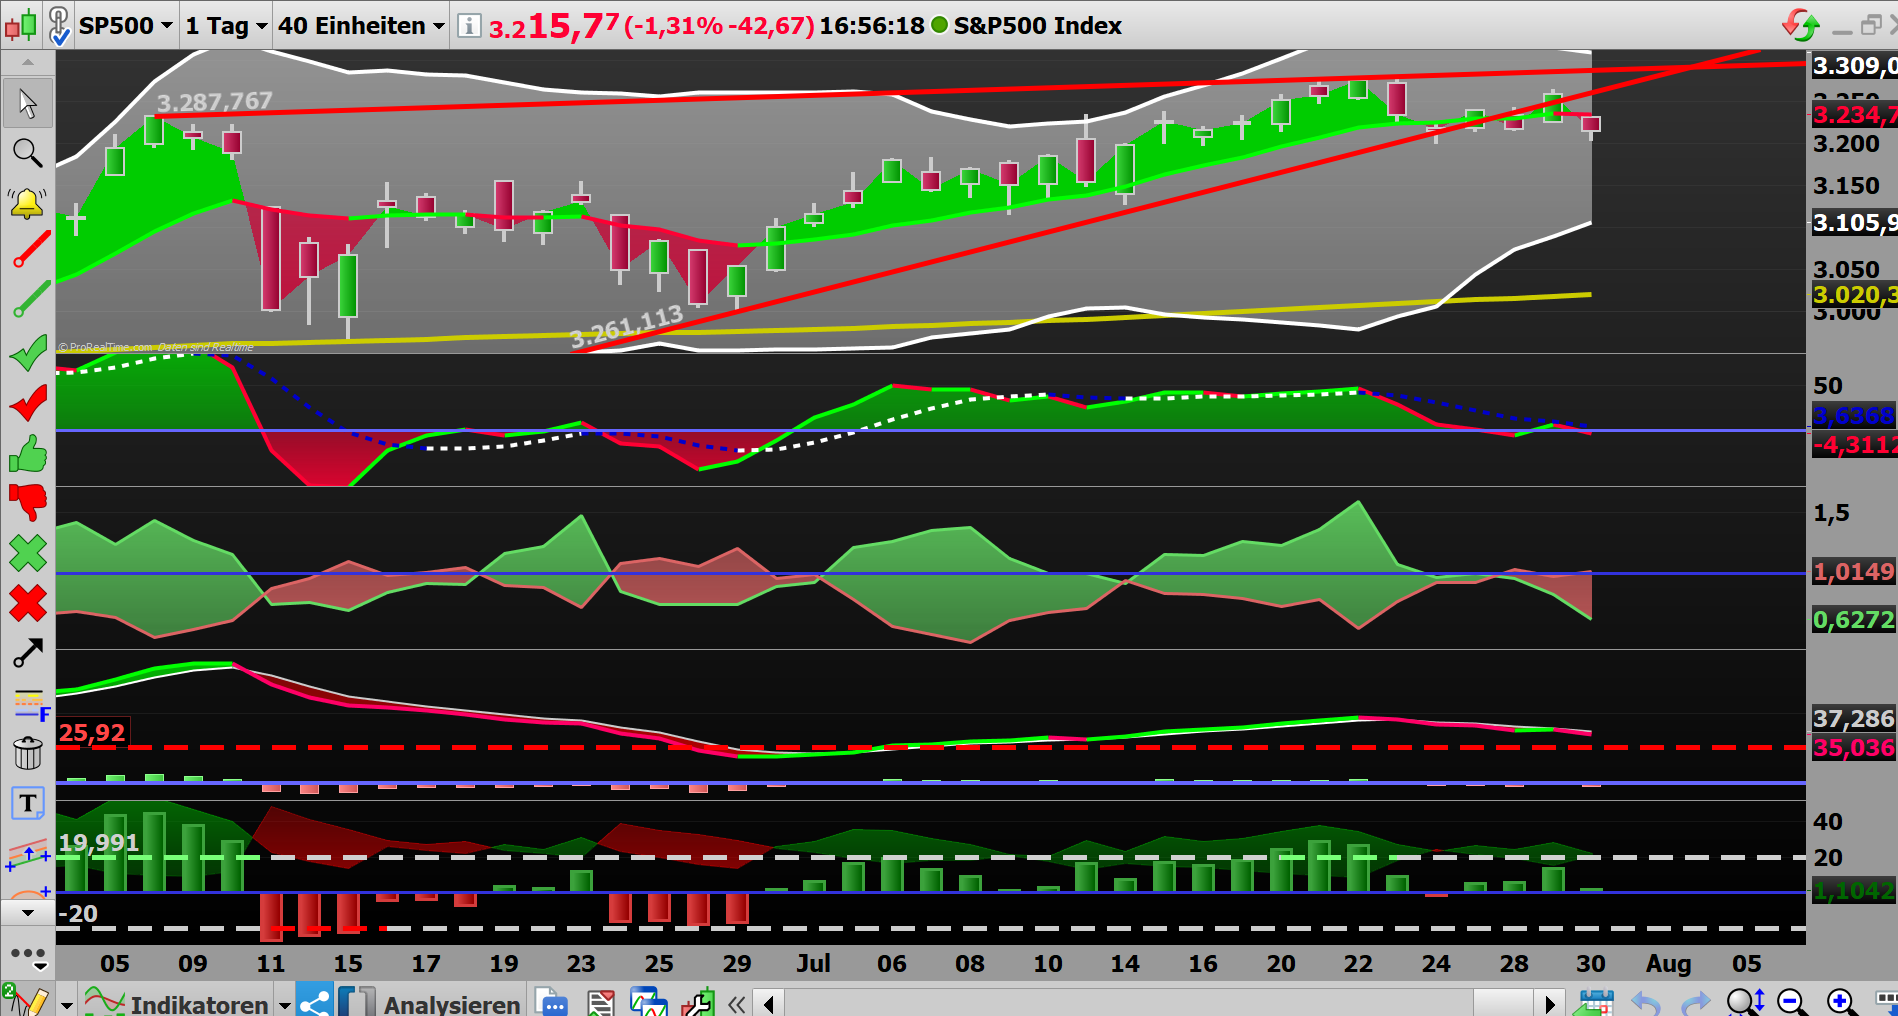Click the vertical zoom magnifier icon
Screen dimensions: 1898x1016
pyautogui.click(x=1746, y=1002)
